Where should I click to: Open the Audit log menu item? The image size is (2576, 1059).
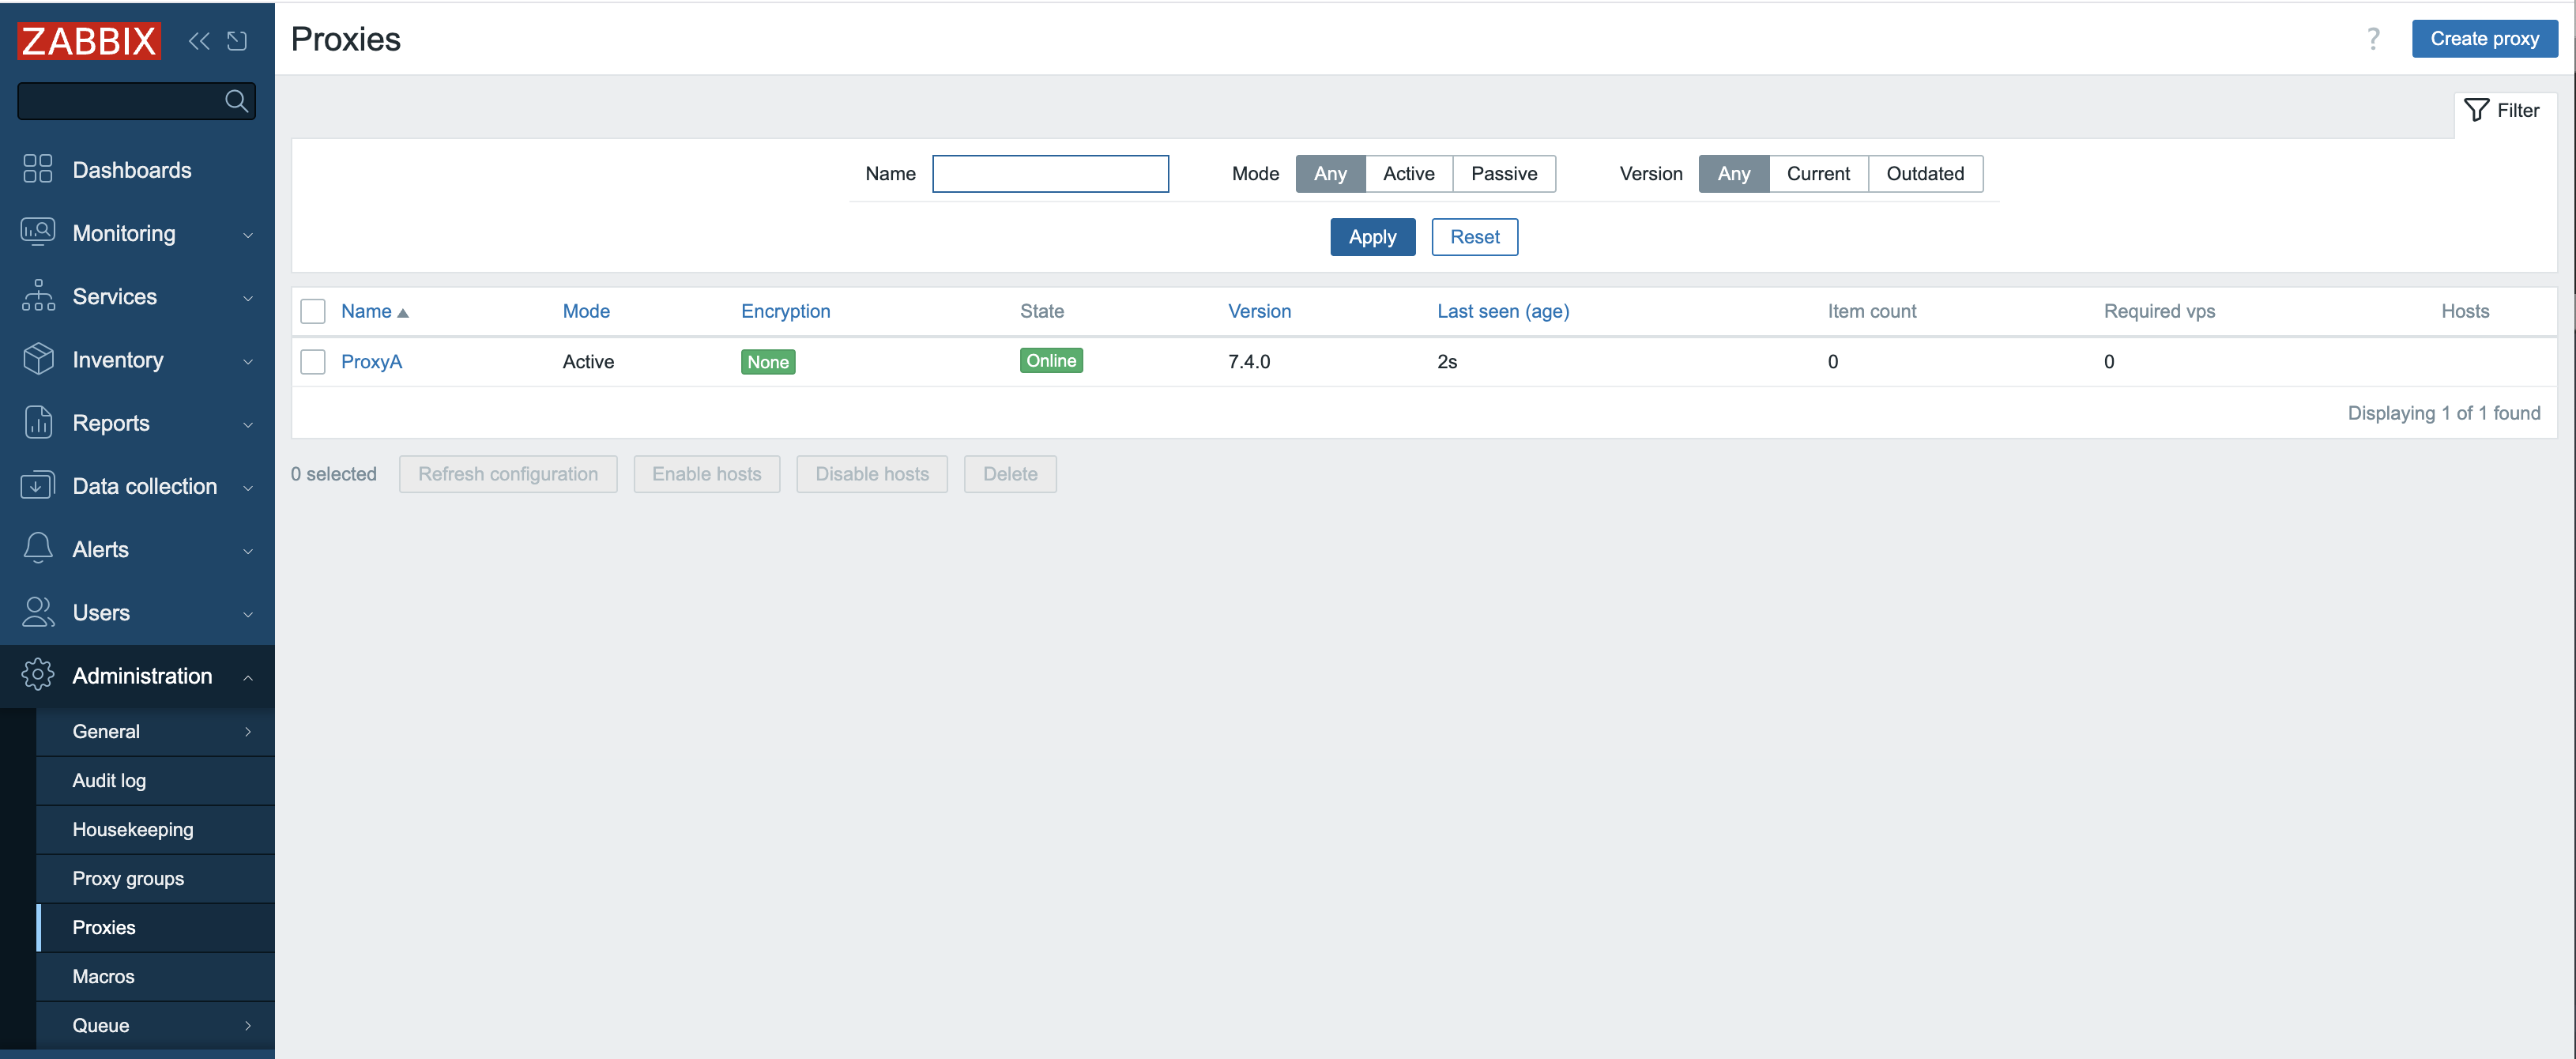[x=109, y=780]
